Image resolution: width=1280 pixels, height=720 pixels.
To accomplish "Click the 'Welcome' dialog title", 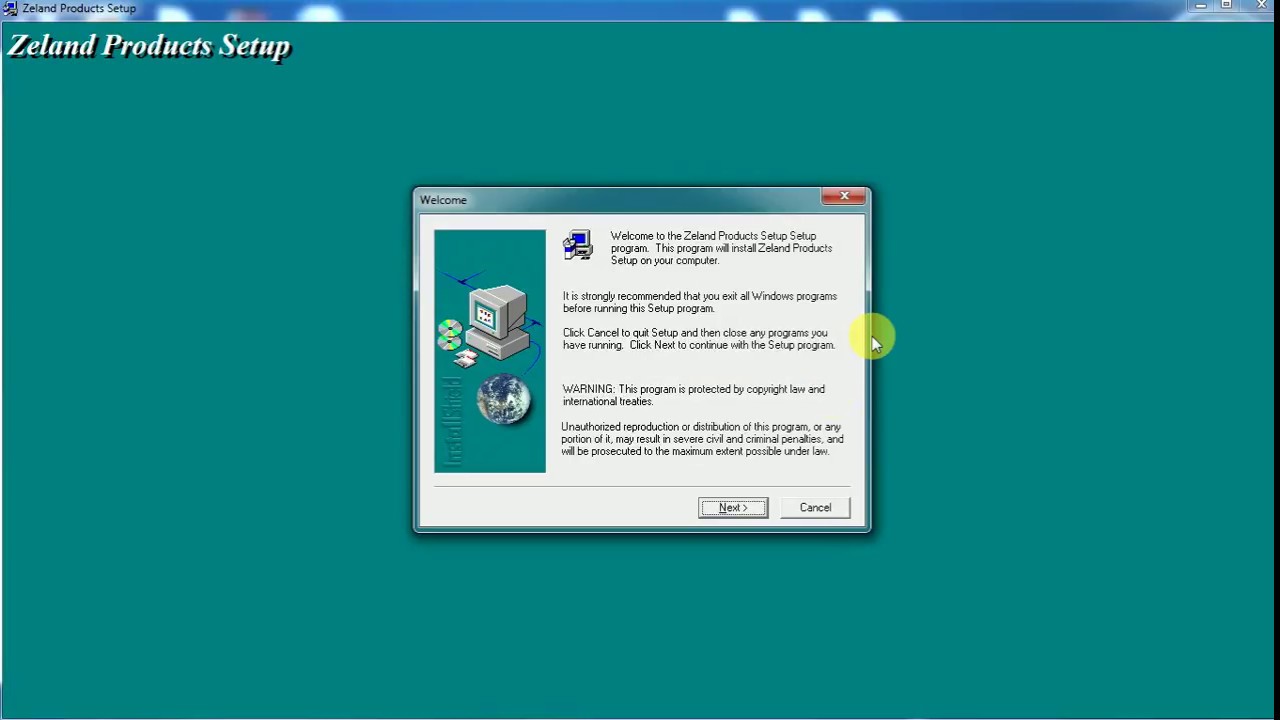I will pyautogui.click(x=443, y=200).
